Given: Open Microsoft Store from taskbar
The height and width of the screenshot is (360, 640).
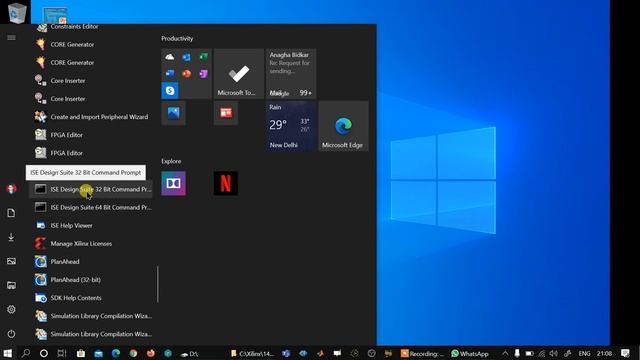Looking at the screenshot, I should click(81, 353).
